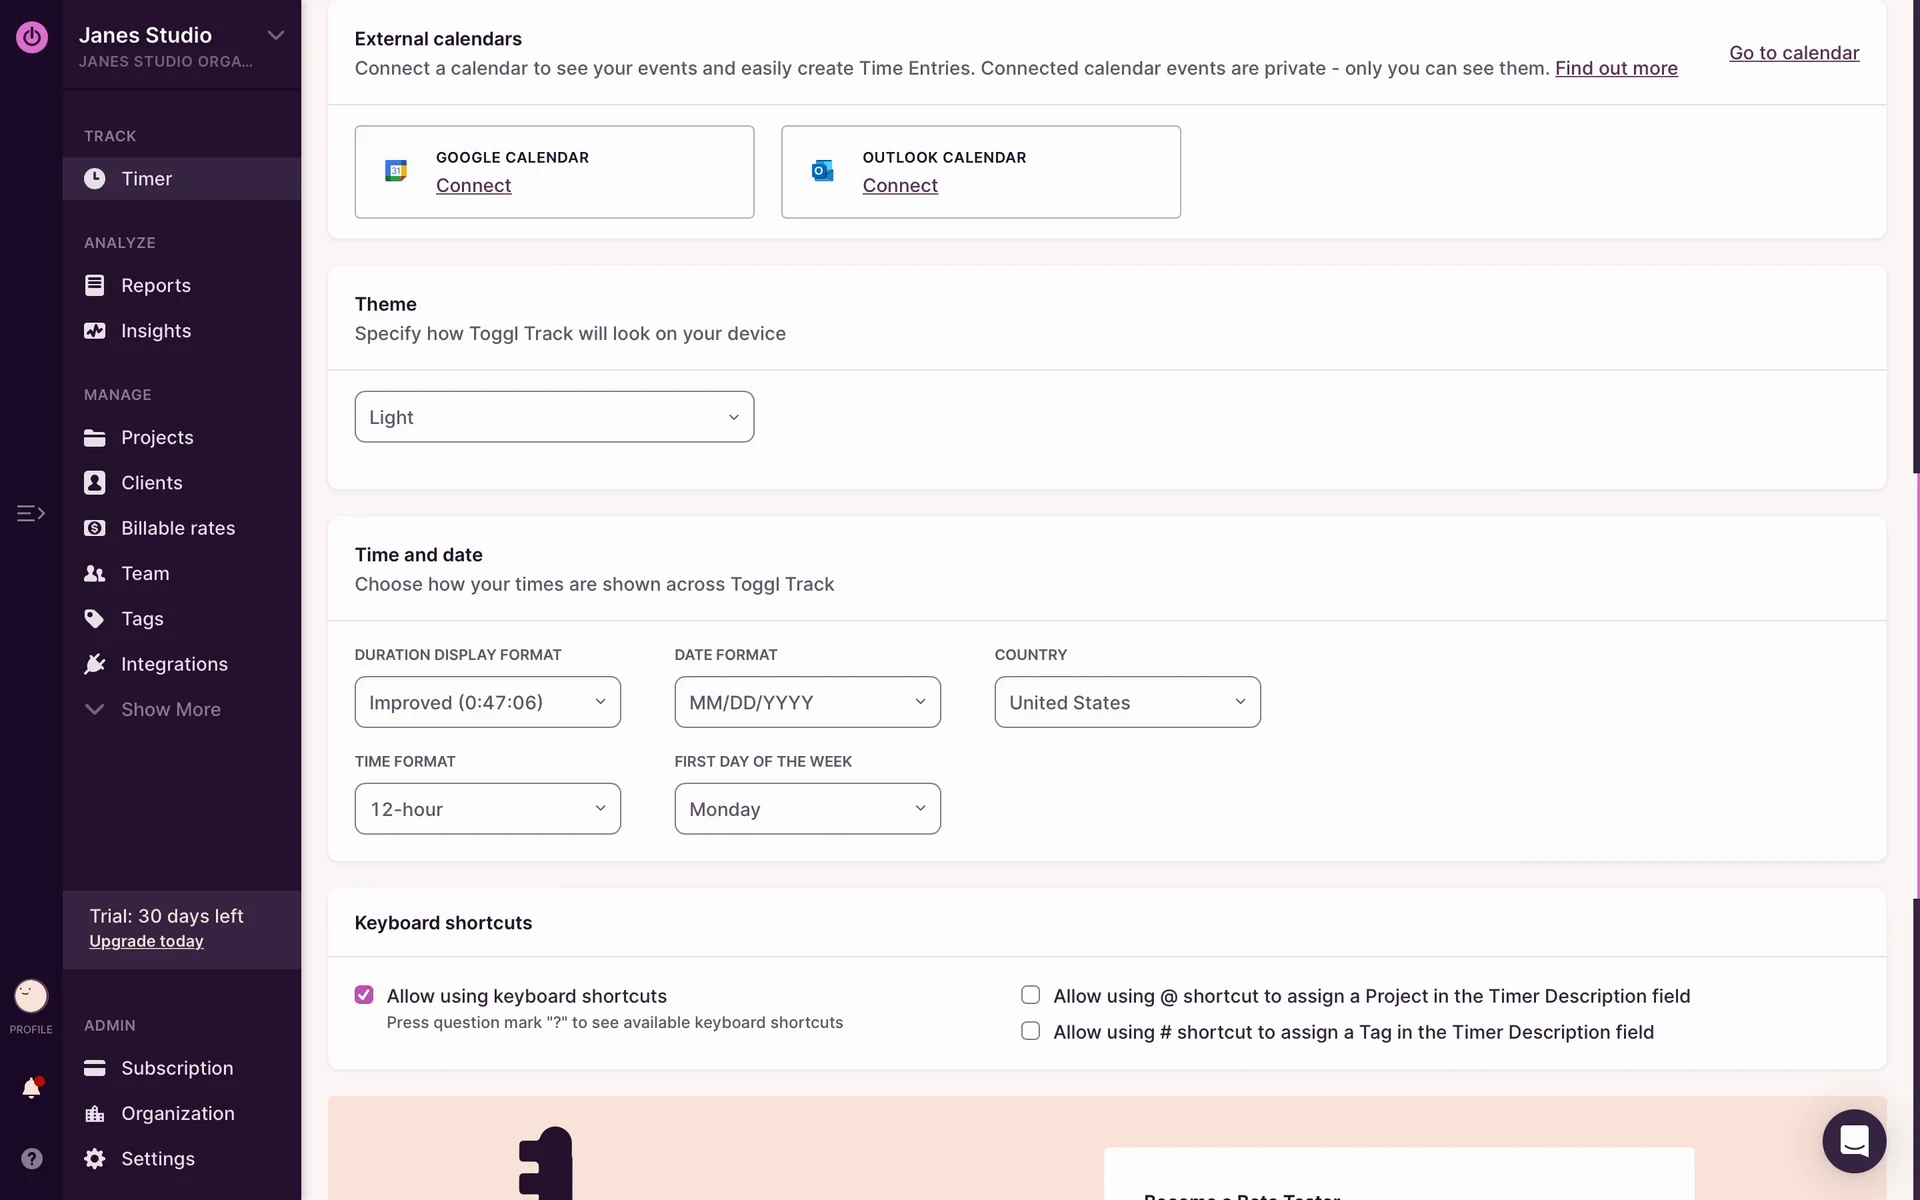Open the notifications bell icon
The width and height of the screenshot is (1920, 1200).
[x=31, y=1088]
